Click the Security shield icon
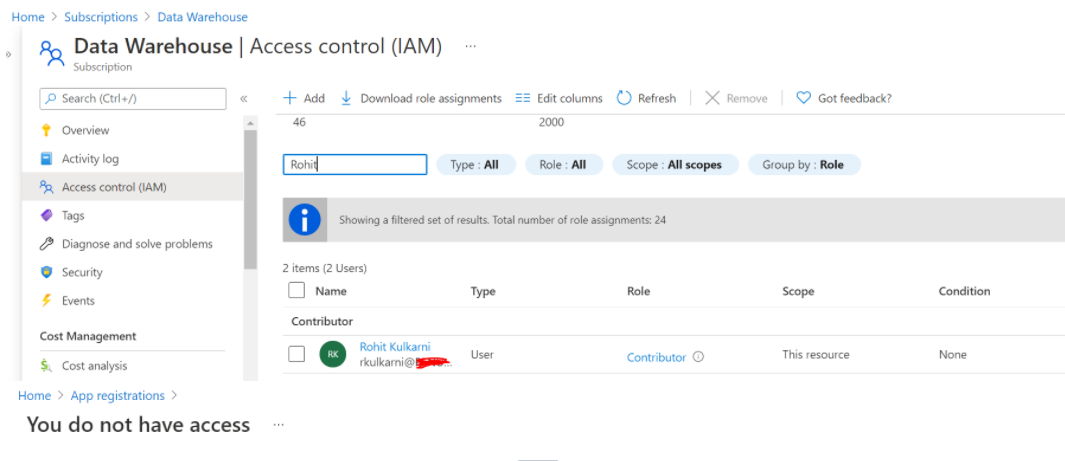The image size is (1065, 461). [x=46, y=272]
